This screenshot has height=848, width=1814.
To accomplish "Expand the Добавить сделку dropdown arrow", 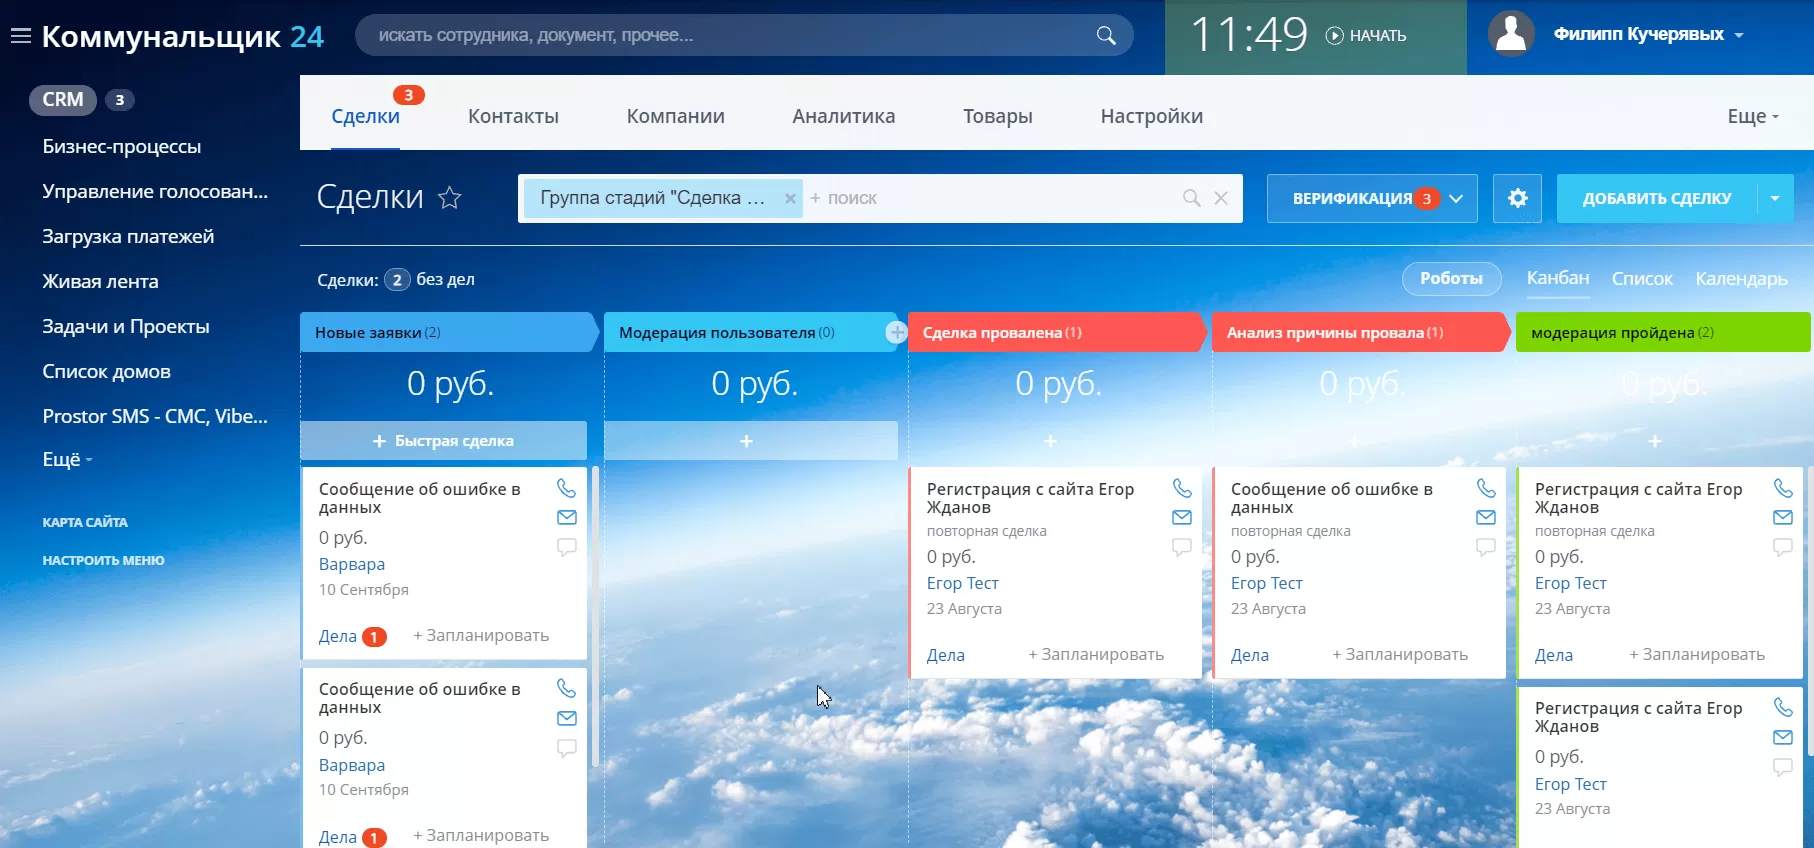I will click(x=1775, y=198).
